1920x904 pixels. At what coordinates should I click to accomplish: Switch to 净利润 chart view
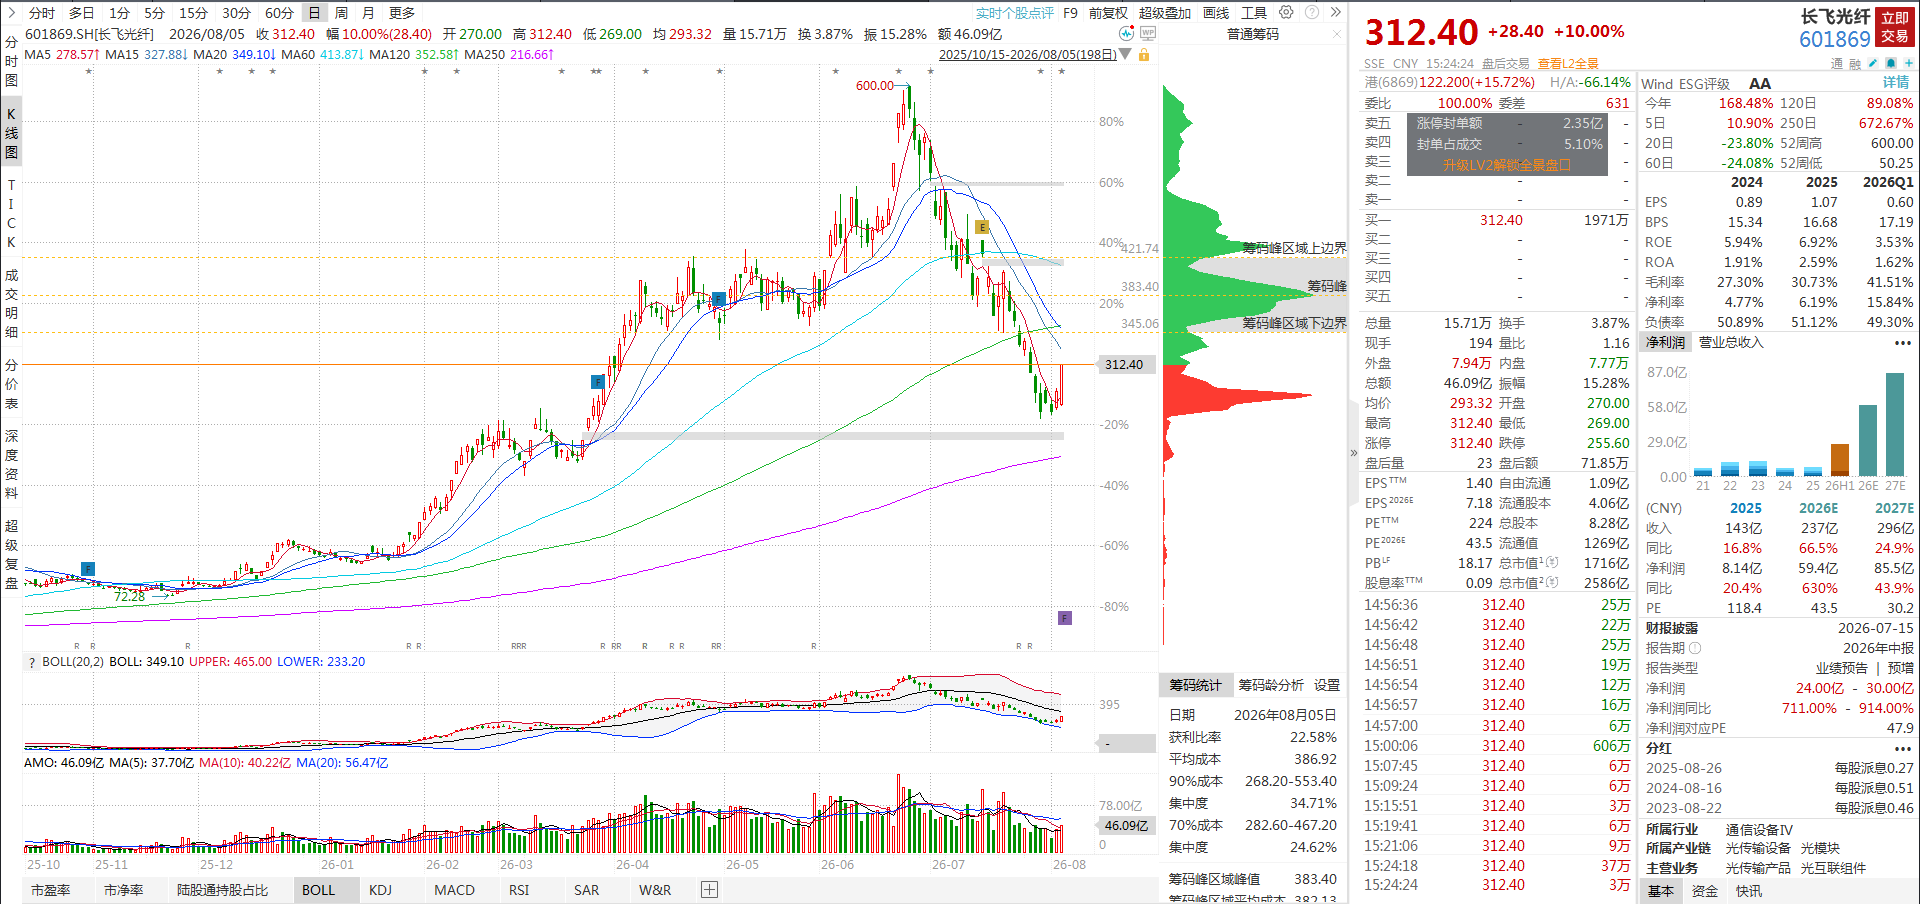tap(1666, 342)
